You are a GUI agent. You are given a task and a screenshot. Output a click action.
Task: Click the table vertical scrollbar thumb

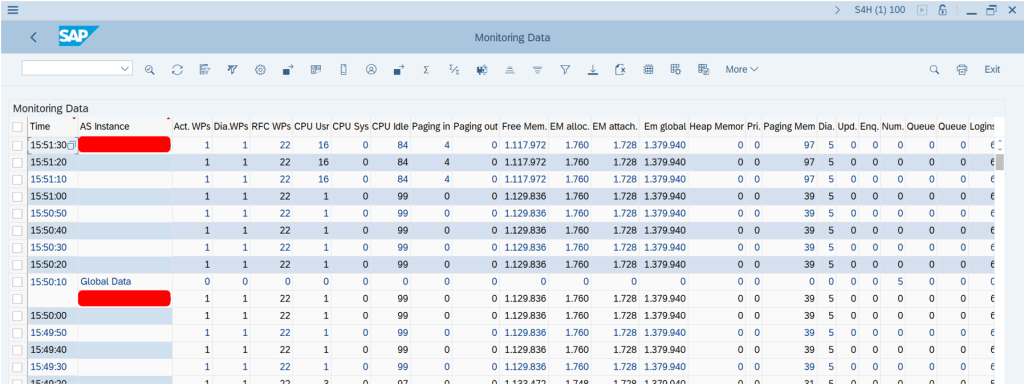click(999, 162)
